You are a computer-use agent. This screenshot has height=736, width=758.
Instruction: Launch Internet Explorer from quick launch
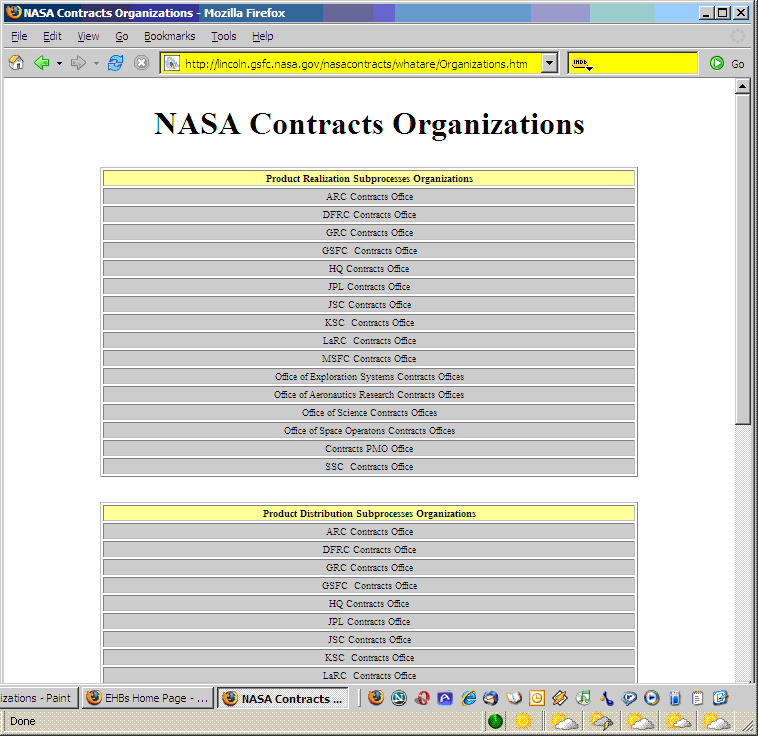point(468,698)
